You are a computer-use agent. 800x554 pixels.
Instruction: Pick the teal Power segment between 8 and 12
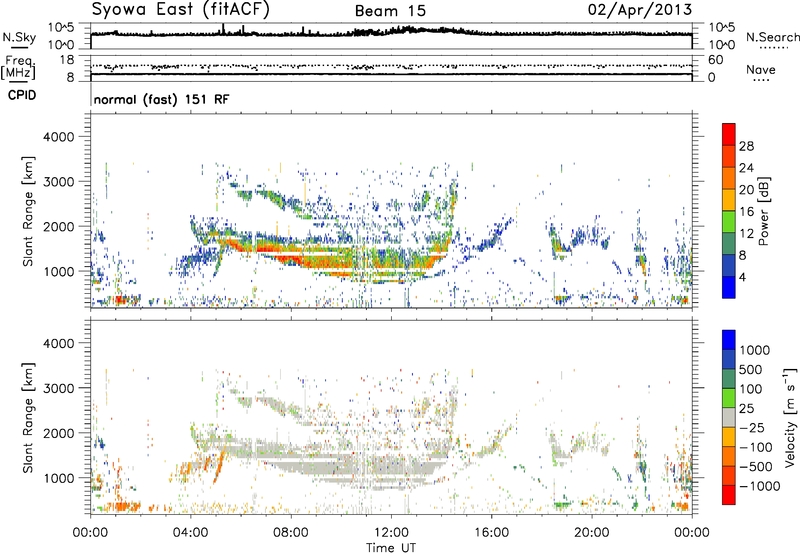(729, 243)
